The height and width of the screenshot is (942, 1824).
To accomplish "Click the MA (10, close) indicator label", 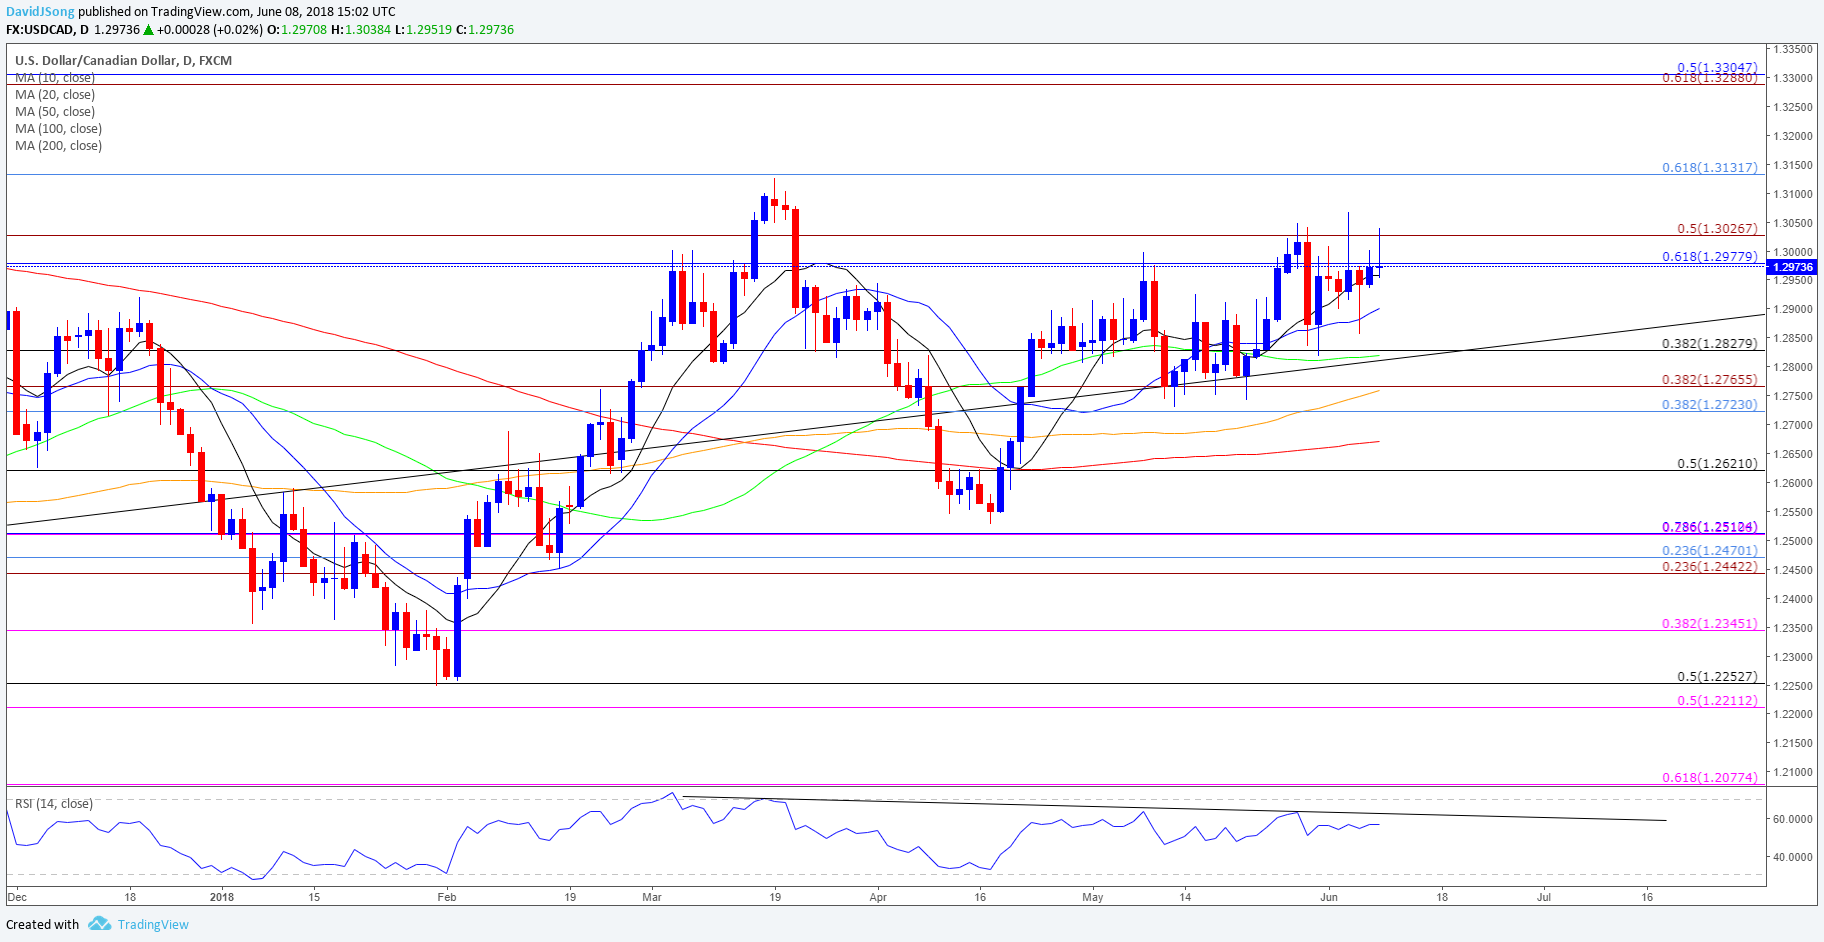I will [x=55, y=78].
